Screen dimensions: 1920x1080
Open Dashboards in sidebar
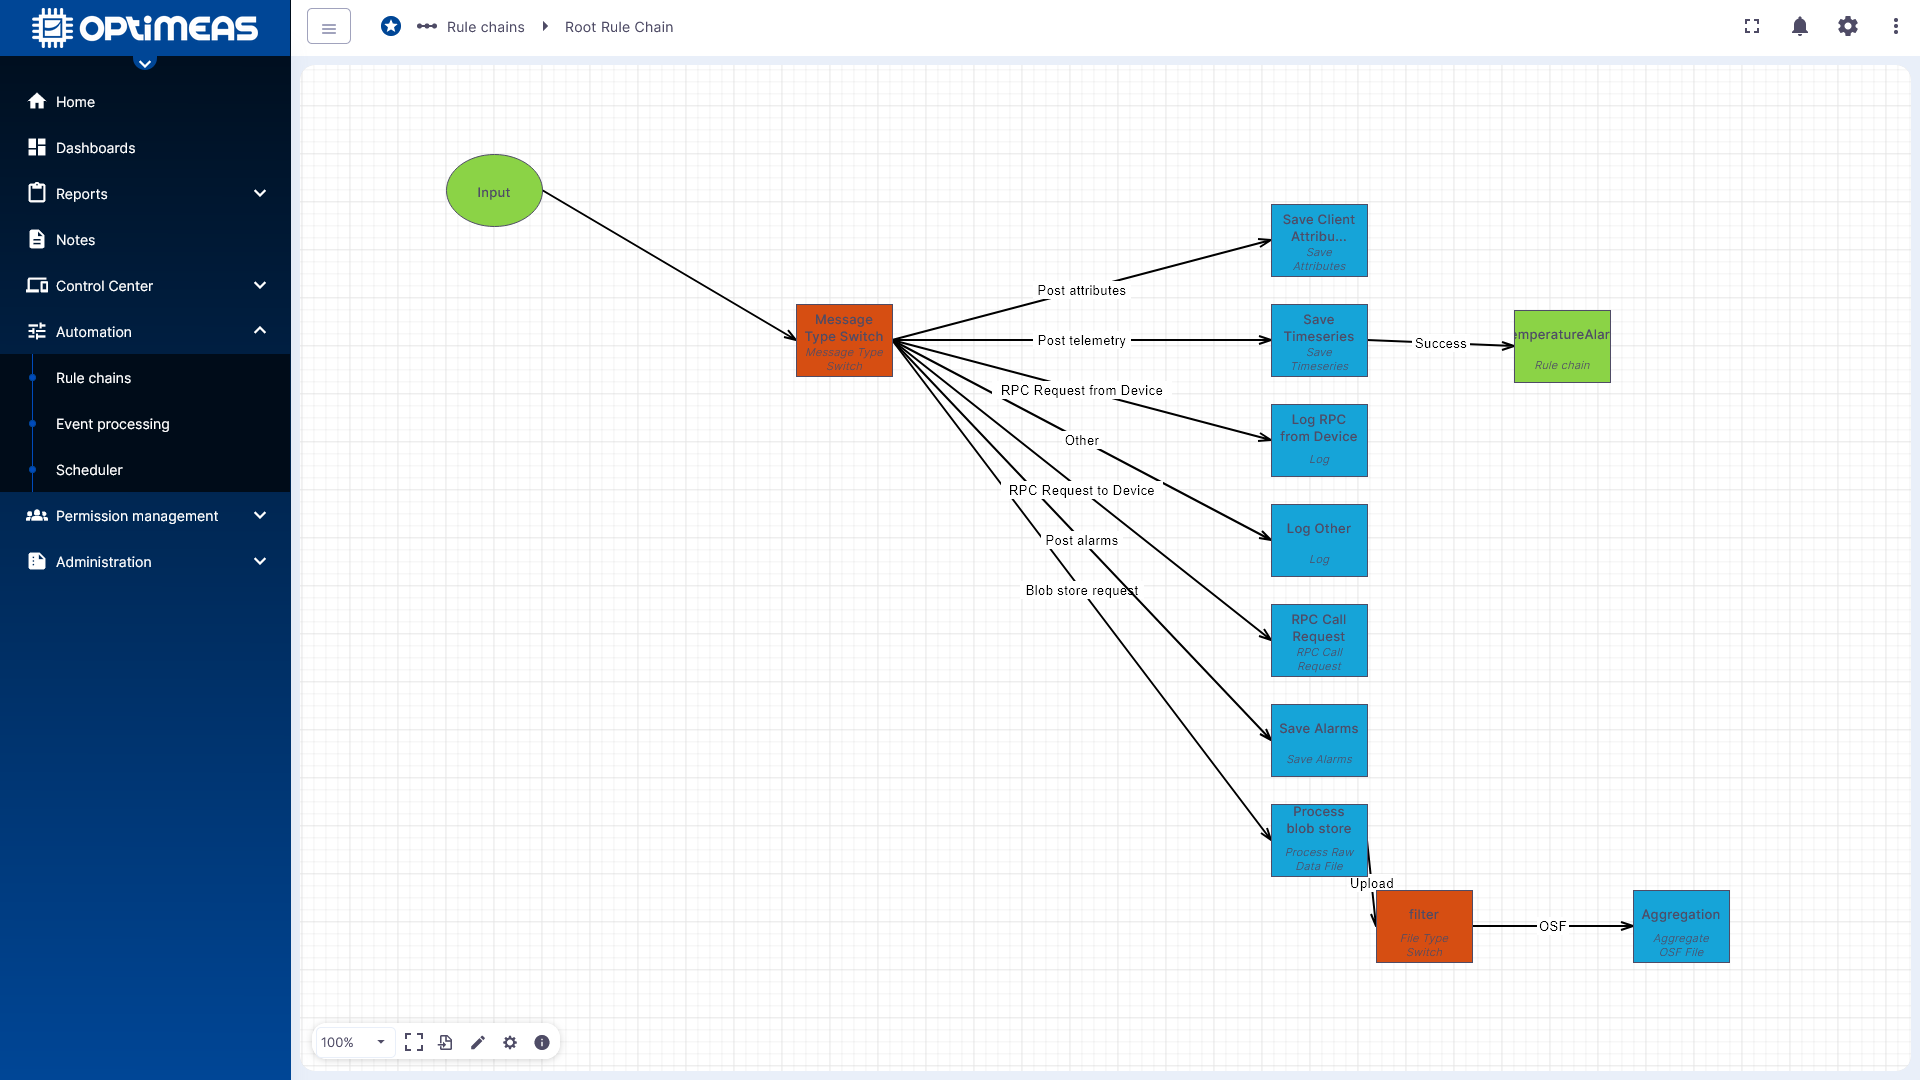[x=145, y=147]
